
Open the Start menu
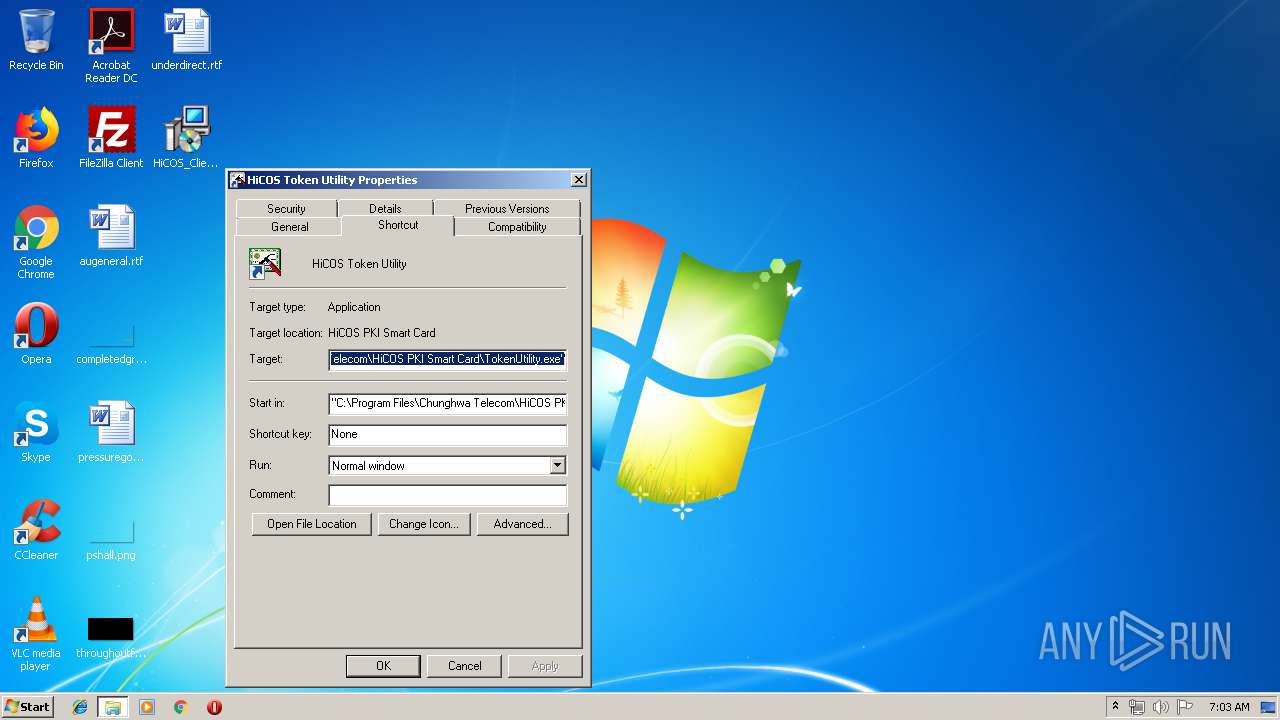click(27, 706)
